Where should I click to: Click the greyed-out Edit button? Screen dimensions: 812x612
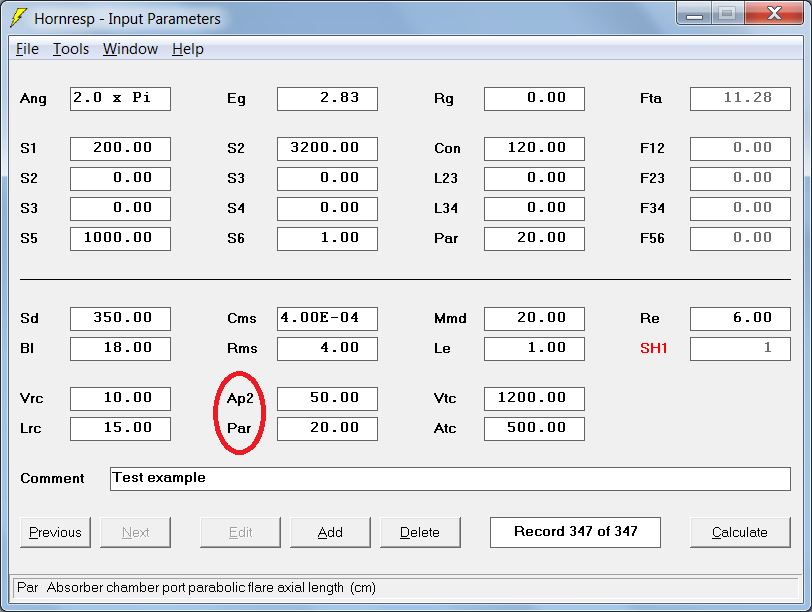(240, 532)
